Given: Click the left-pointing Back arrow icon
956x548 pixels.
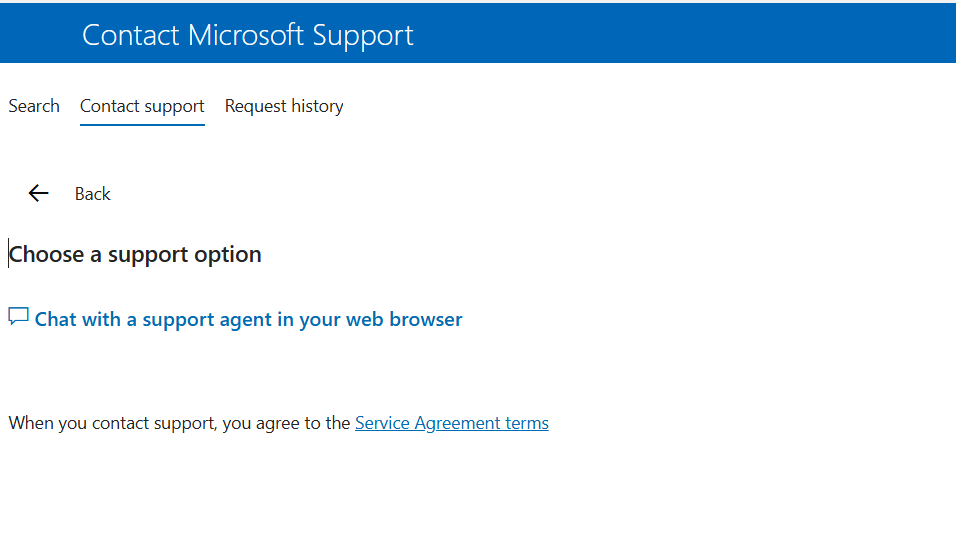Looking at the screenshot, I should [39, 194].
